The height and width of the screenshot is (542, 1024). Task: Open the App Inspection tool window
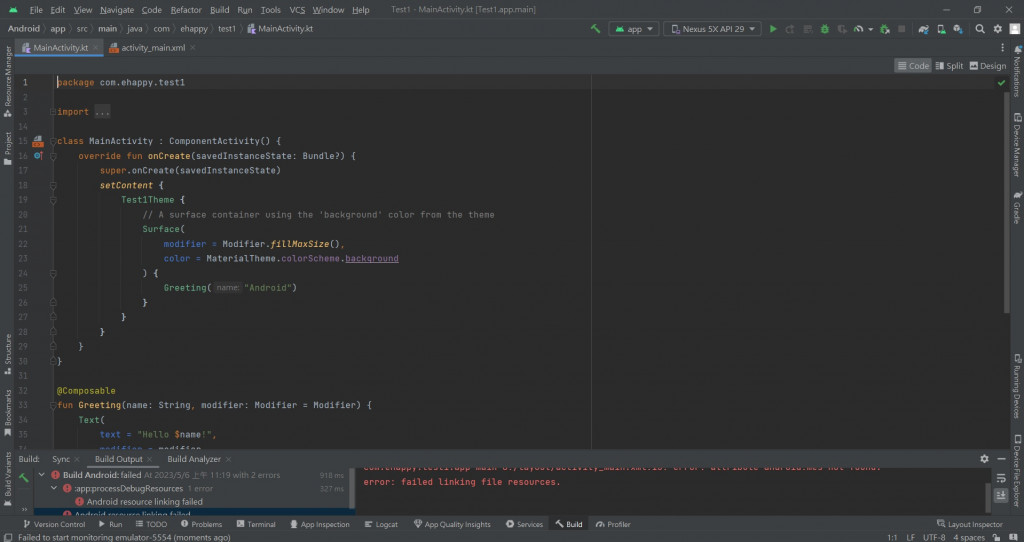tap(320, 524)
